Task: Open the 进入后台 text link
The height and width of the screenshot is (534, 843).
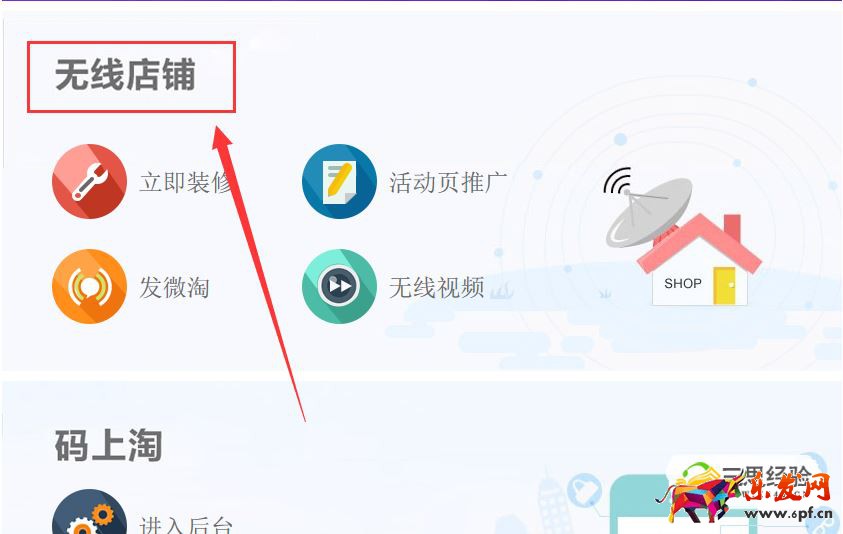Action: click(186, 524)
